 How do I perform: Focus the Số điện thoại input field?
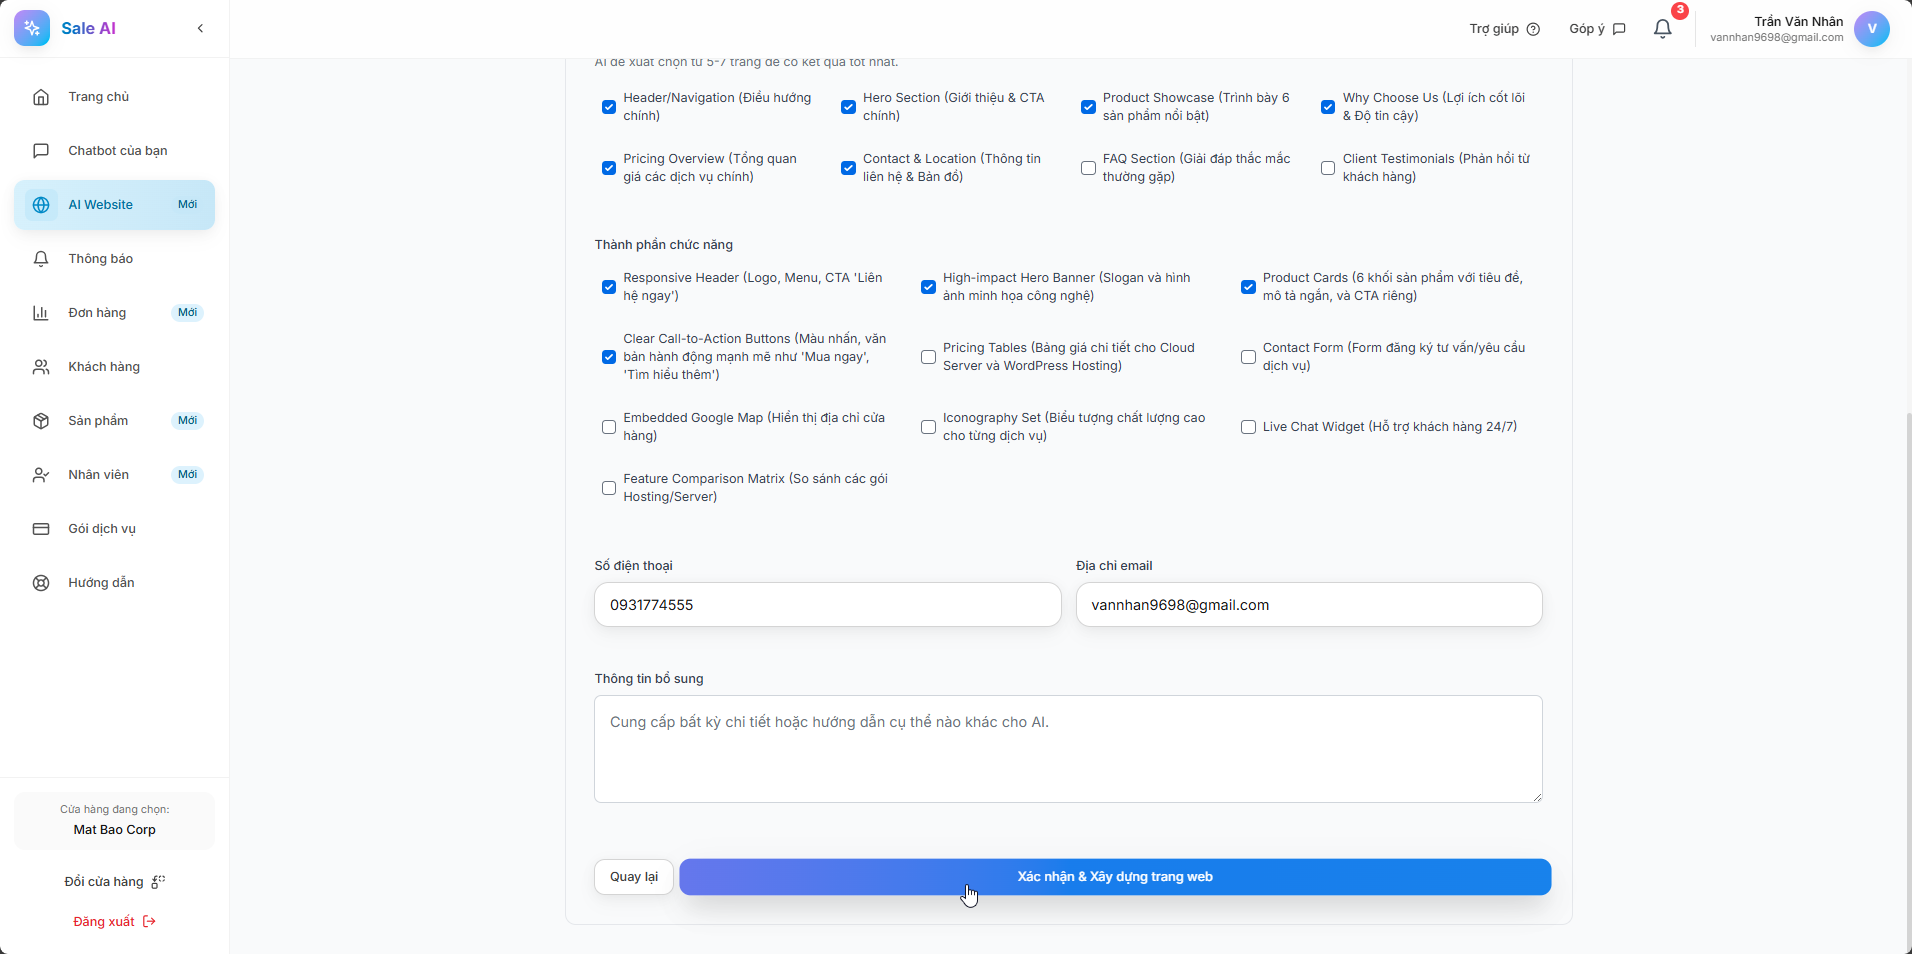[x=827, y=605]
